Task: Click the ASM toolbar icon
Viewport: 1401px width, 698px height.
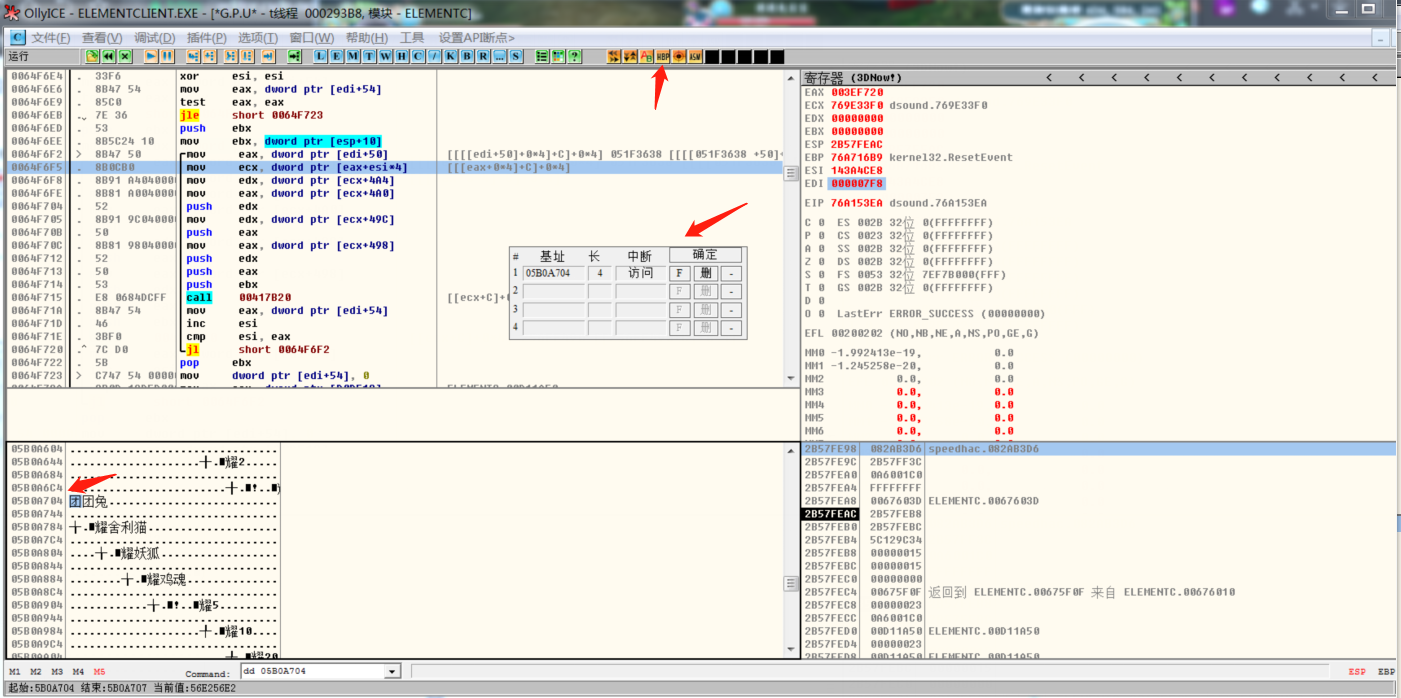Action: click(x=695, y=56)
